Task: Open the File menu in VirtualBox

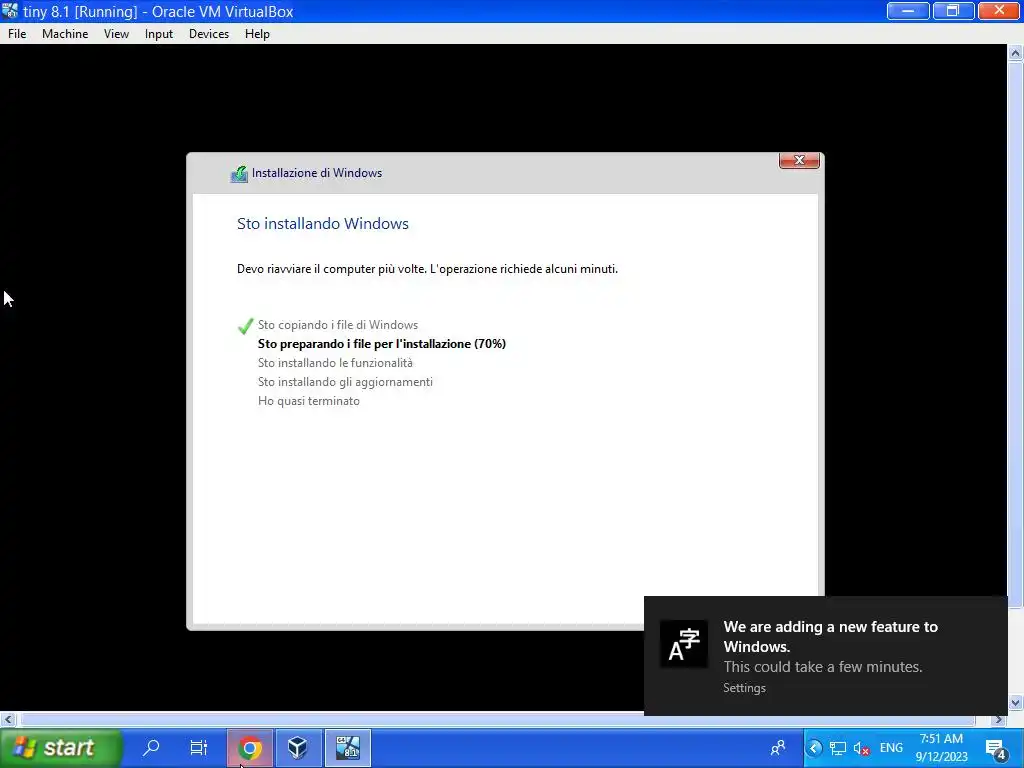Action: [x=17, y=34]
